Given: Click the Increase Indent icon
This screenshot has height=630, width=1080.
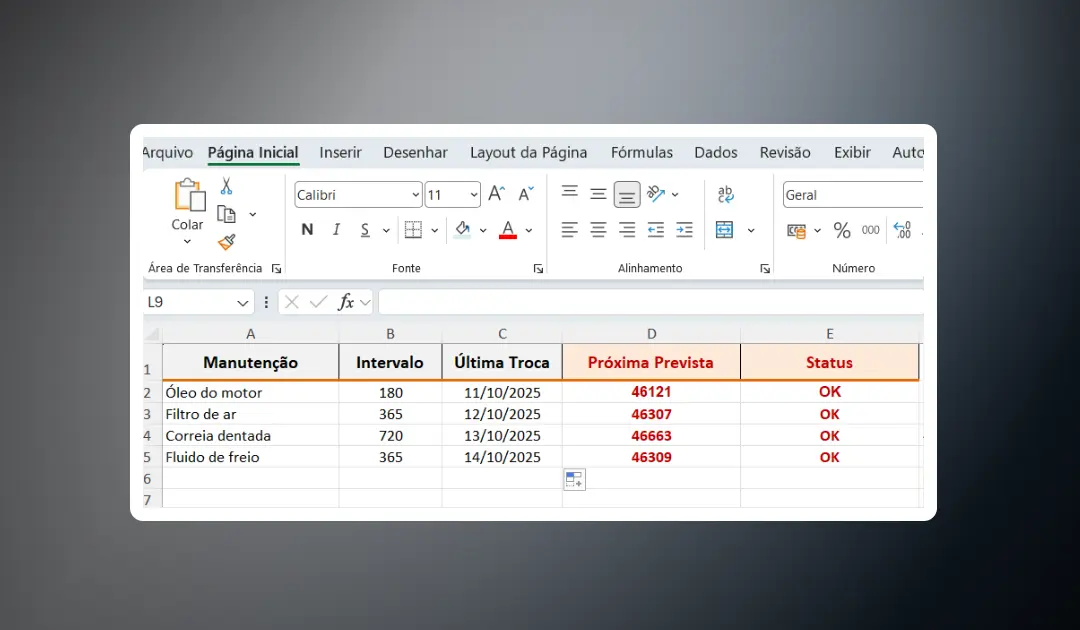Looking at the screenshot, I should (x=685, y=231).
